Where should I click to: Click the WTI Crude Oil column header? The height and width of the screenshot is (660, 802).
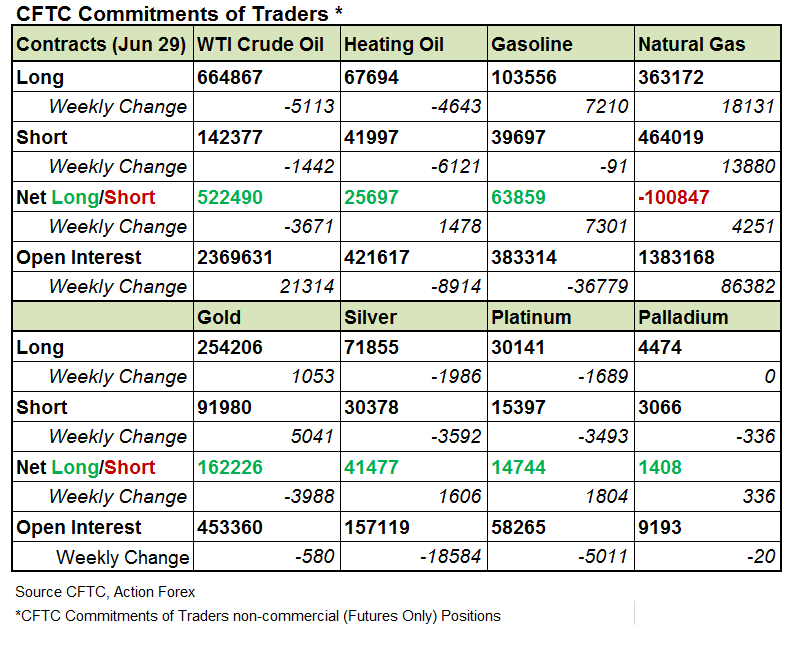(262, 45)
